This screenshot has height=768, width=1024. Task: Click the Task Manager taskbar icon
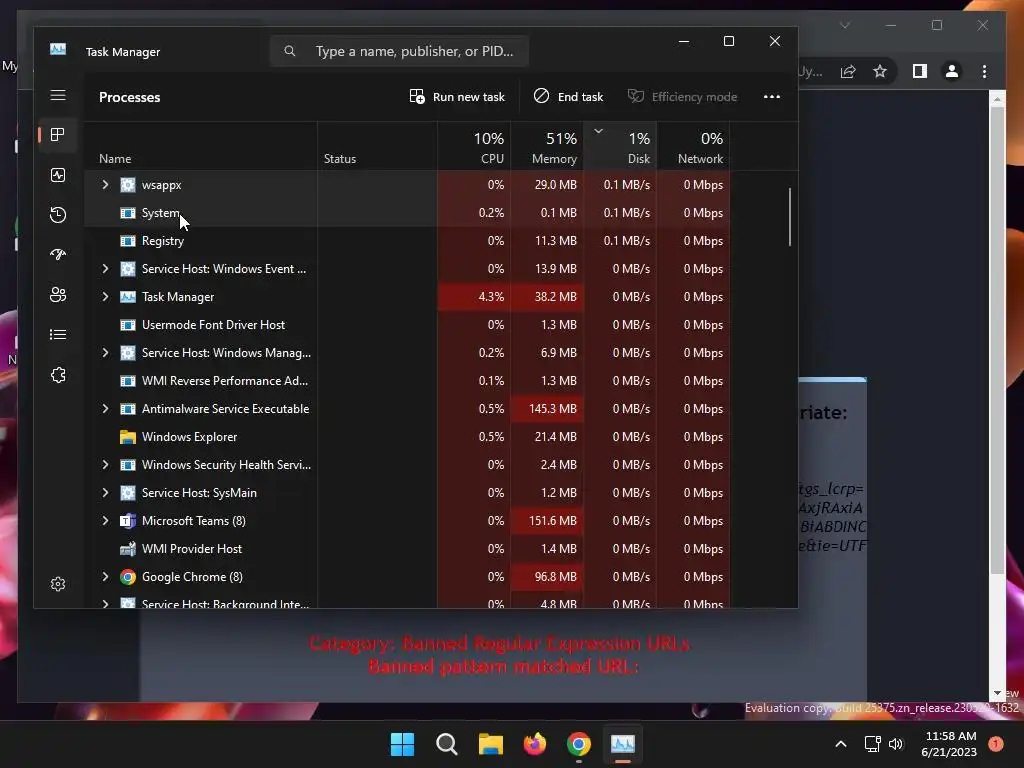click(622, 744)
